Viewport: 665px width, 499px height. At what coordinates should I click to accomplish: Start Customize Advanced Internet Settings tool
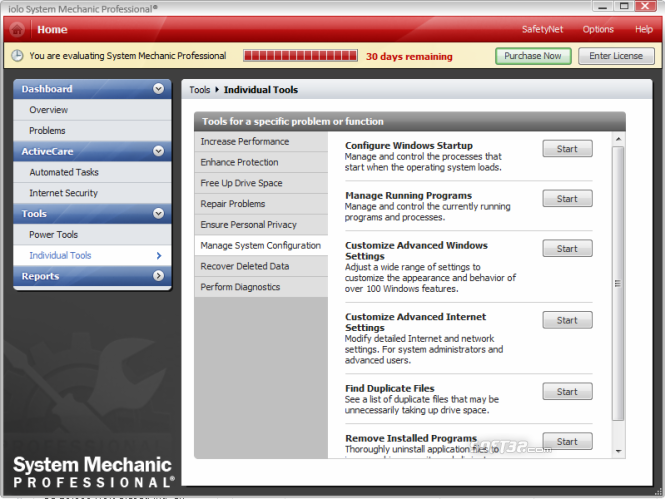[567, 321]
